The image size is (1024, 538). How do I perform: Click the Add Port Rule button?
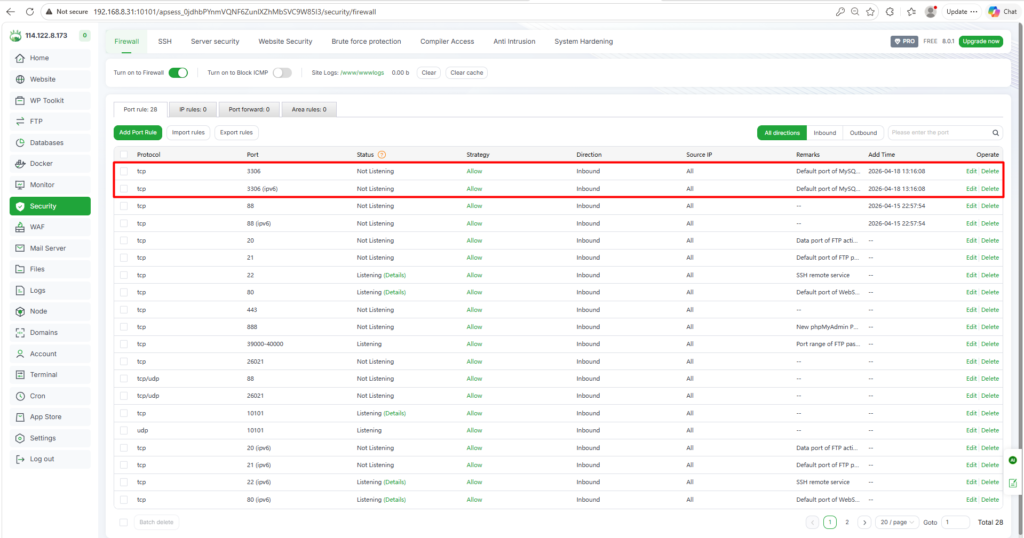[x=137, y=132]
